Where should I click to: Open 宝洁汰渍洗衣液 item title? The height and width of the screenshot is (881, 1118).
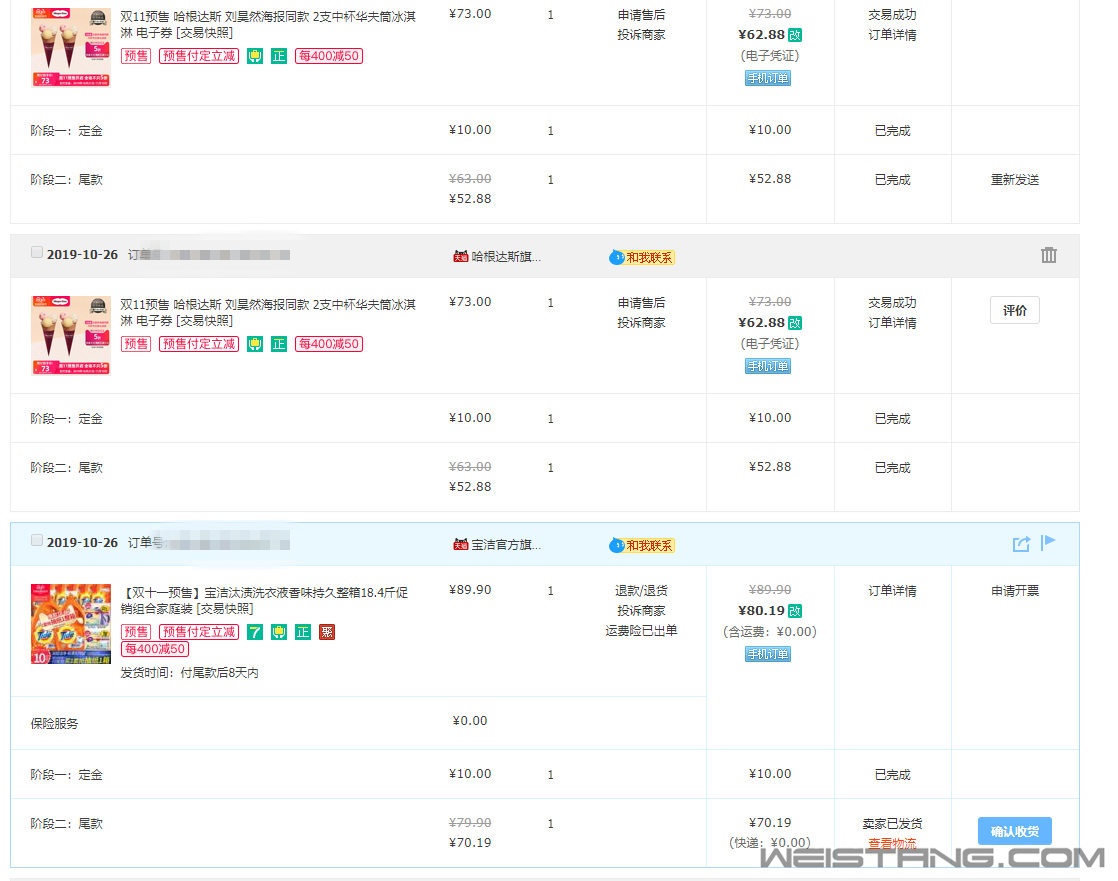pos(265,601)
